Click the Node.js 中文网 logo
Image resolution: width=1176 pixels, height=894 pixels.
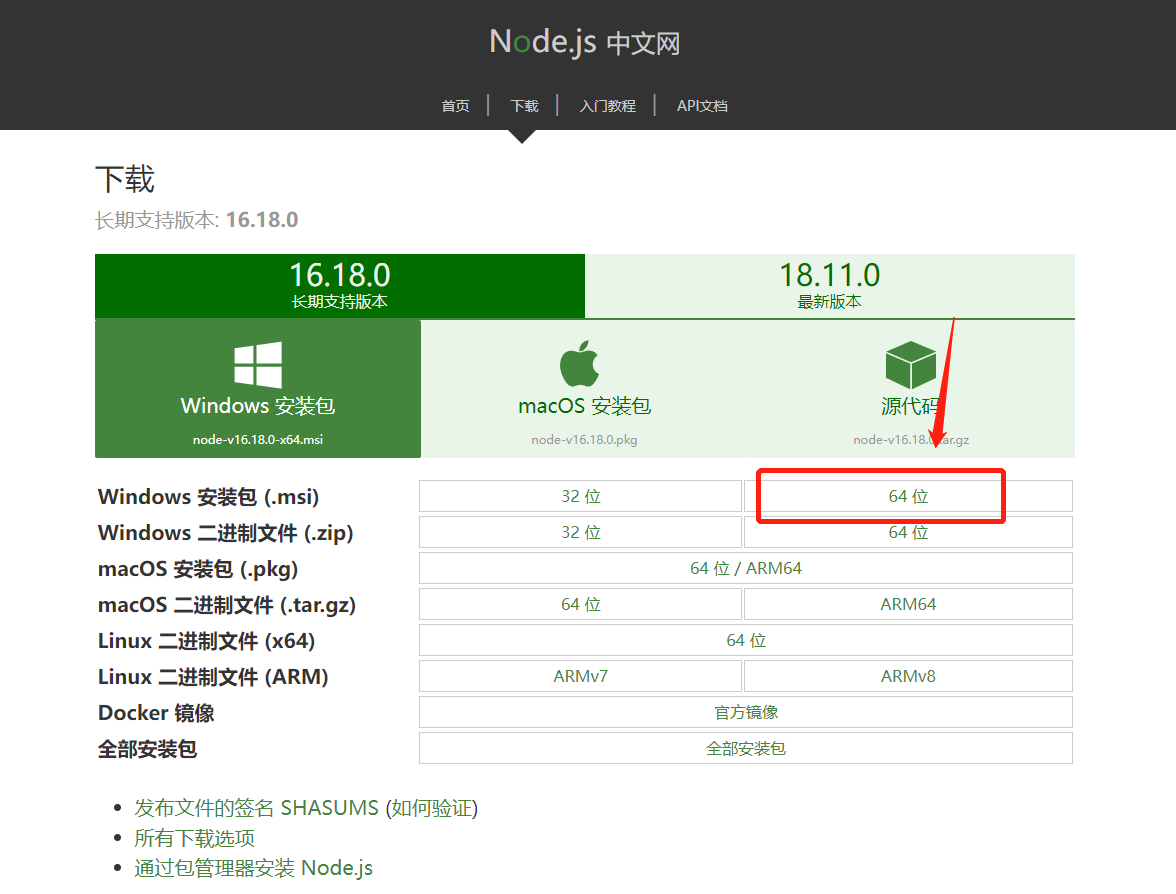point(584,42)
